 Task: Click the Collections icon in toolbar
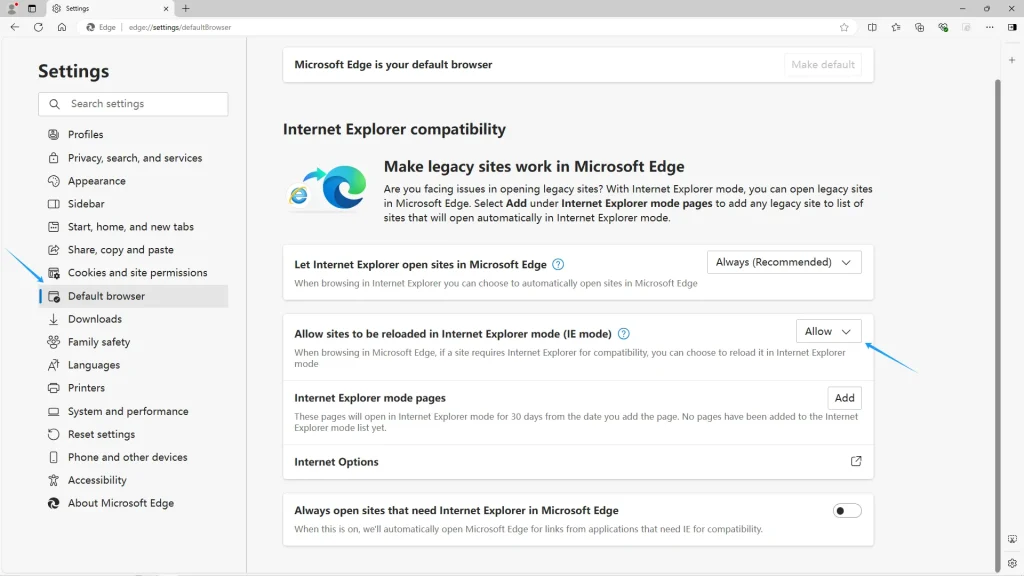pyautogui.click(x=919, y=27)
